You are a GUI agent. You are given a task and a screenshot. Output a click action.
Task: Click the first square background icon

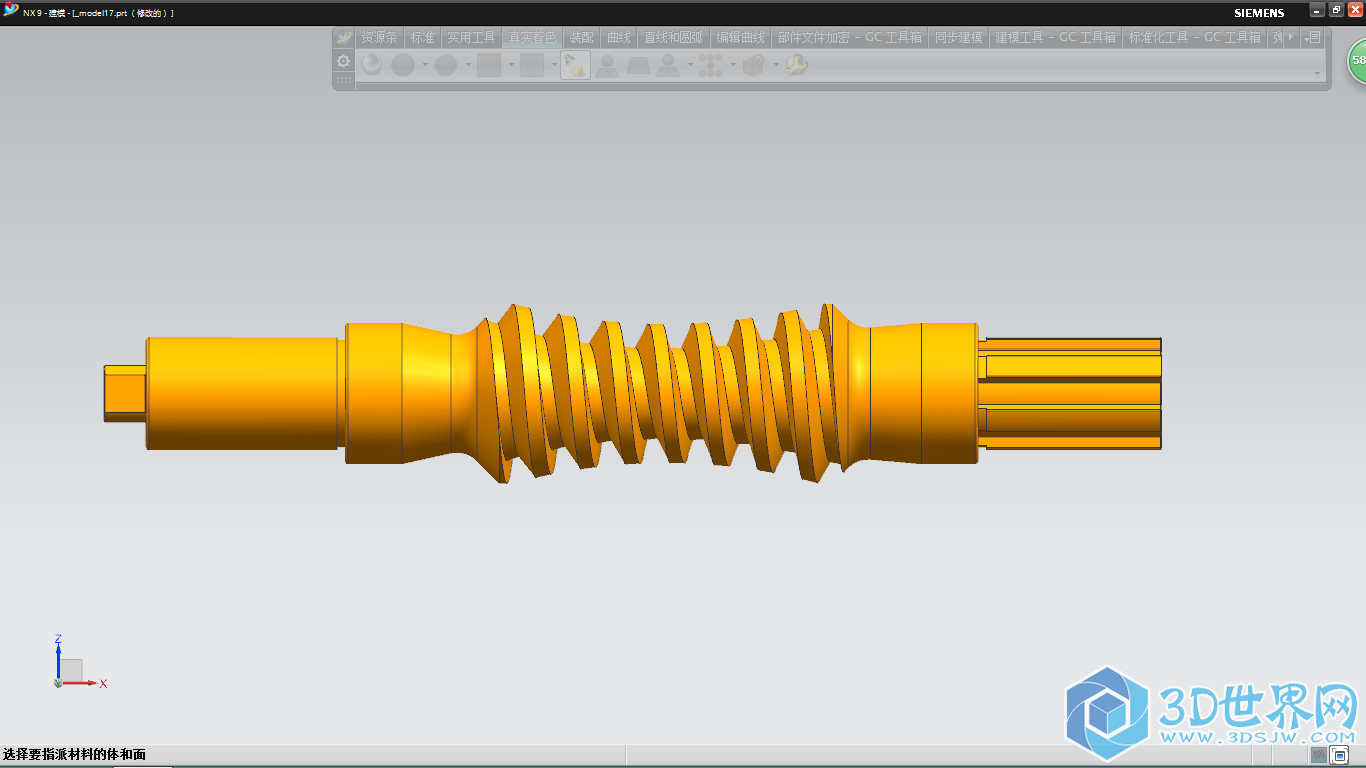[x=489, y=65]
